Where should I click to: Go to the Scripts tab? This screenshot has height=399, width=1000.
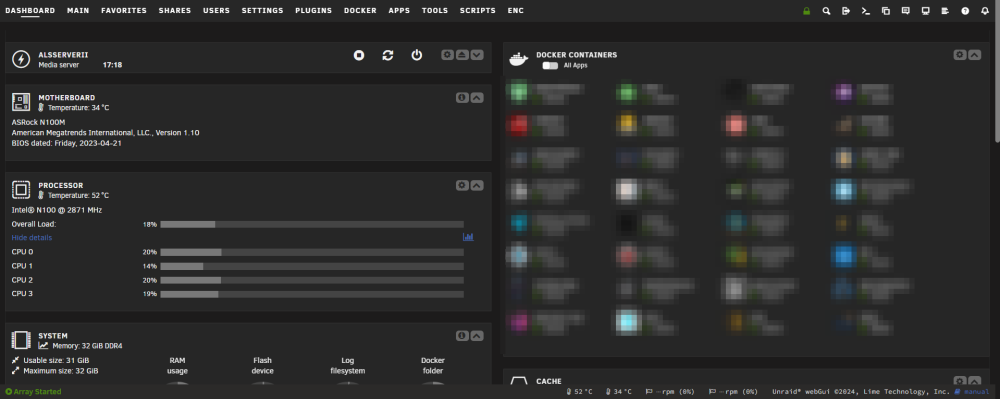478,11
